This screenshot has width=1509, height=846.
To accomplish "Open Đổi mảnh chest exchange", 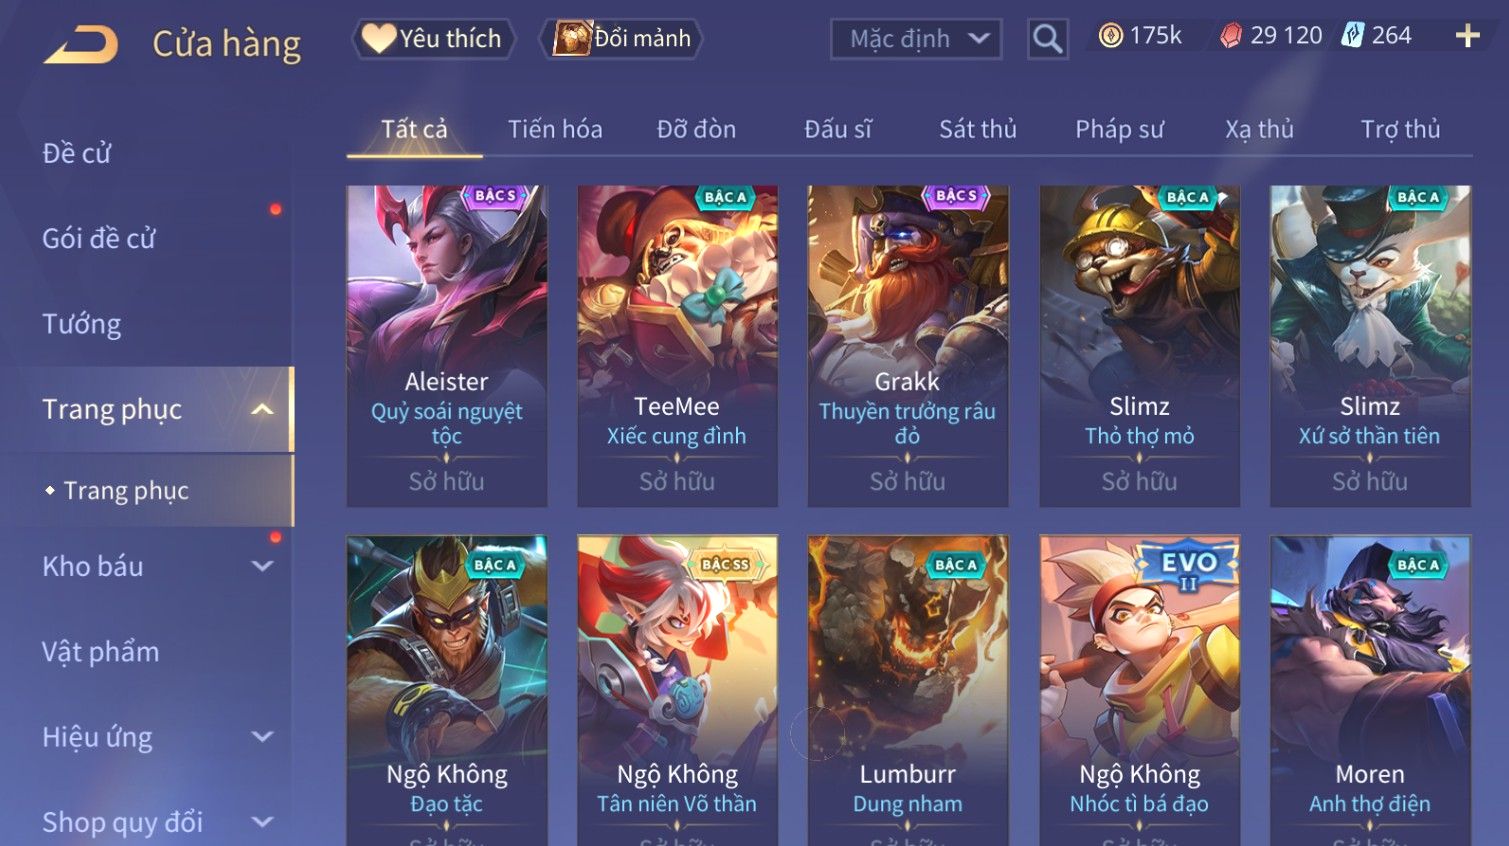I will [621, 38].
